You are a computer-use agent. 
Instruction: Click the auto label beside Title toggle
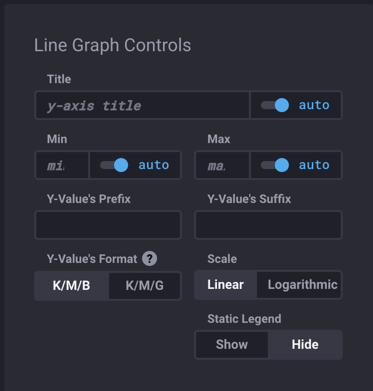tap(314, 105)
